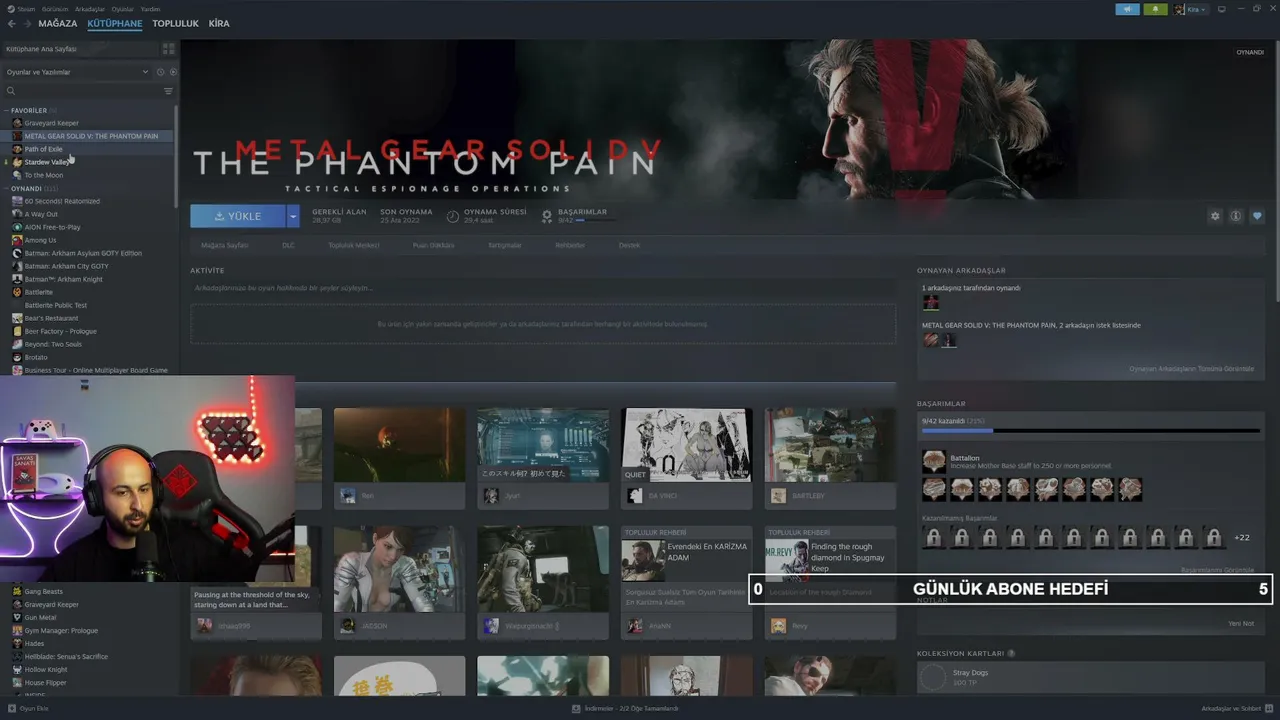Select the KÜTÜPHANE tab

tap(115, 24)
